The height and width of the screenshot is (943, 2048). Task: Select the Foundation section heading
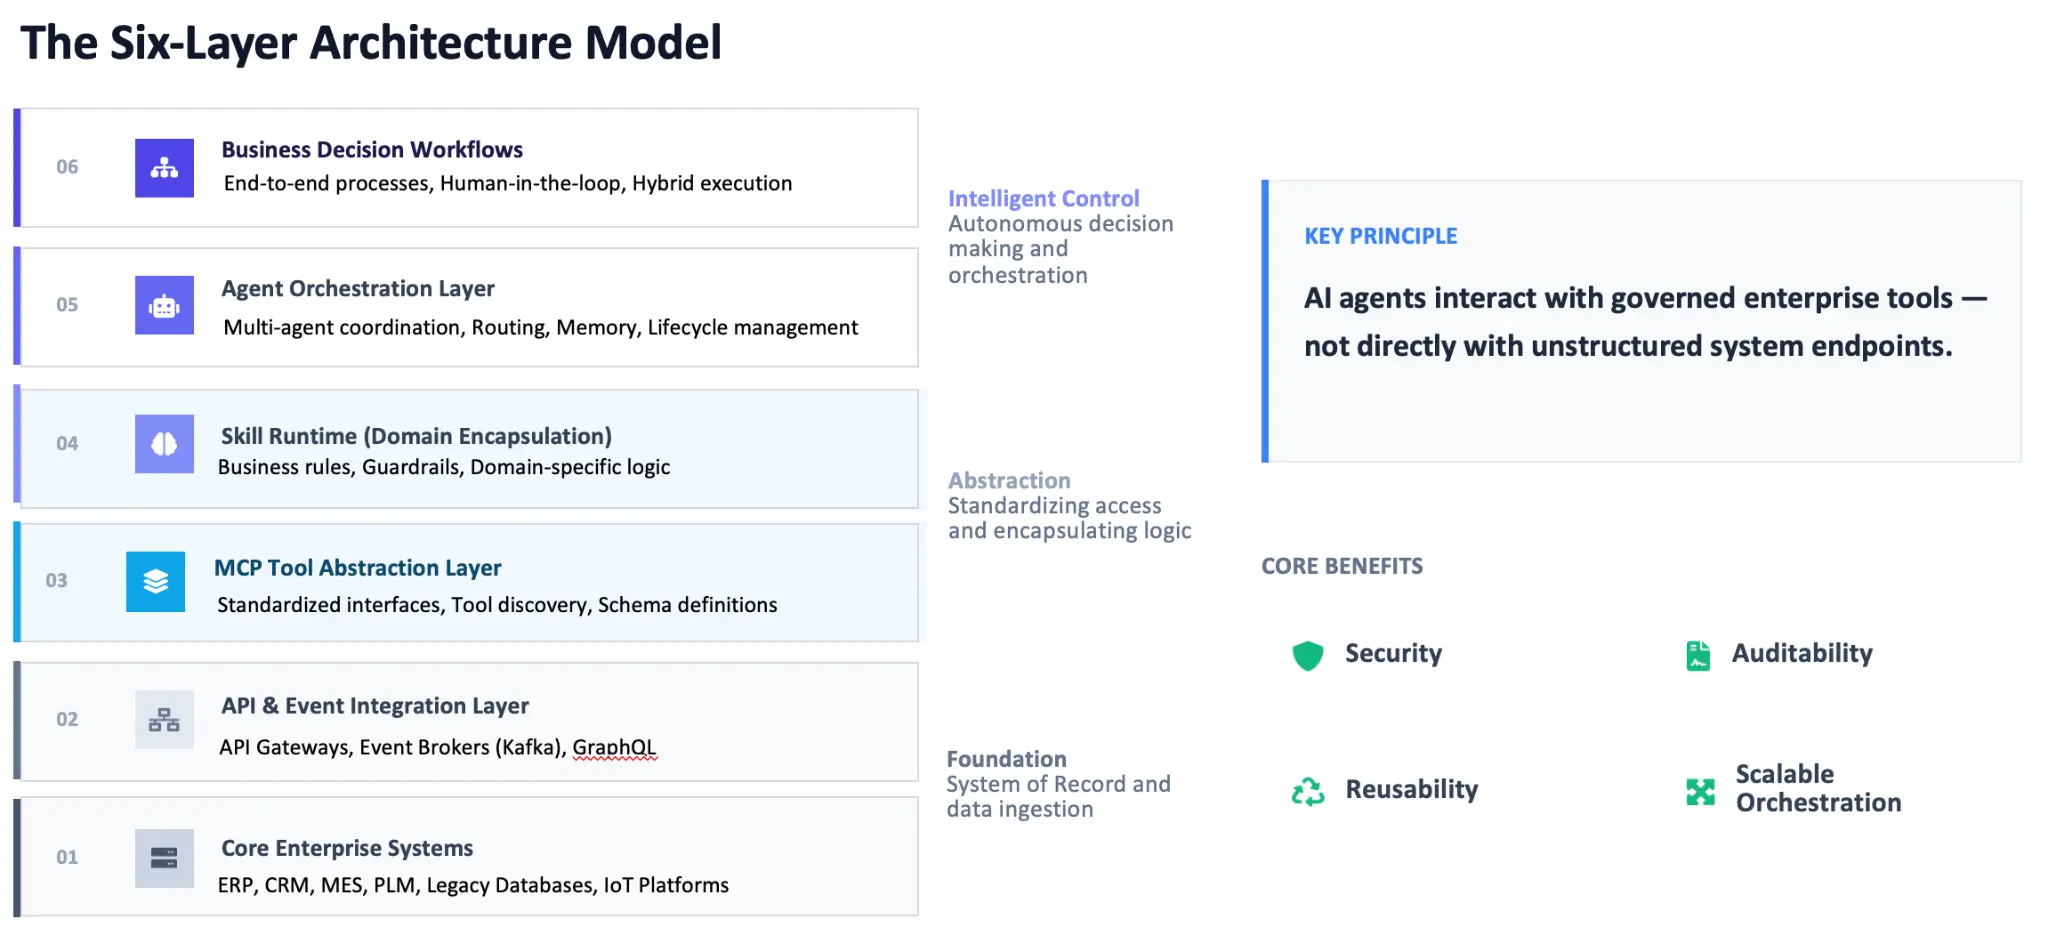pos(1006,759)
